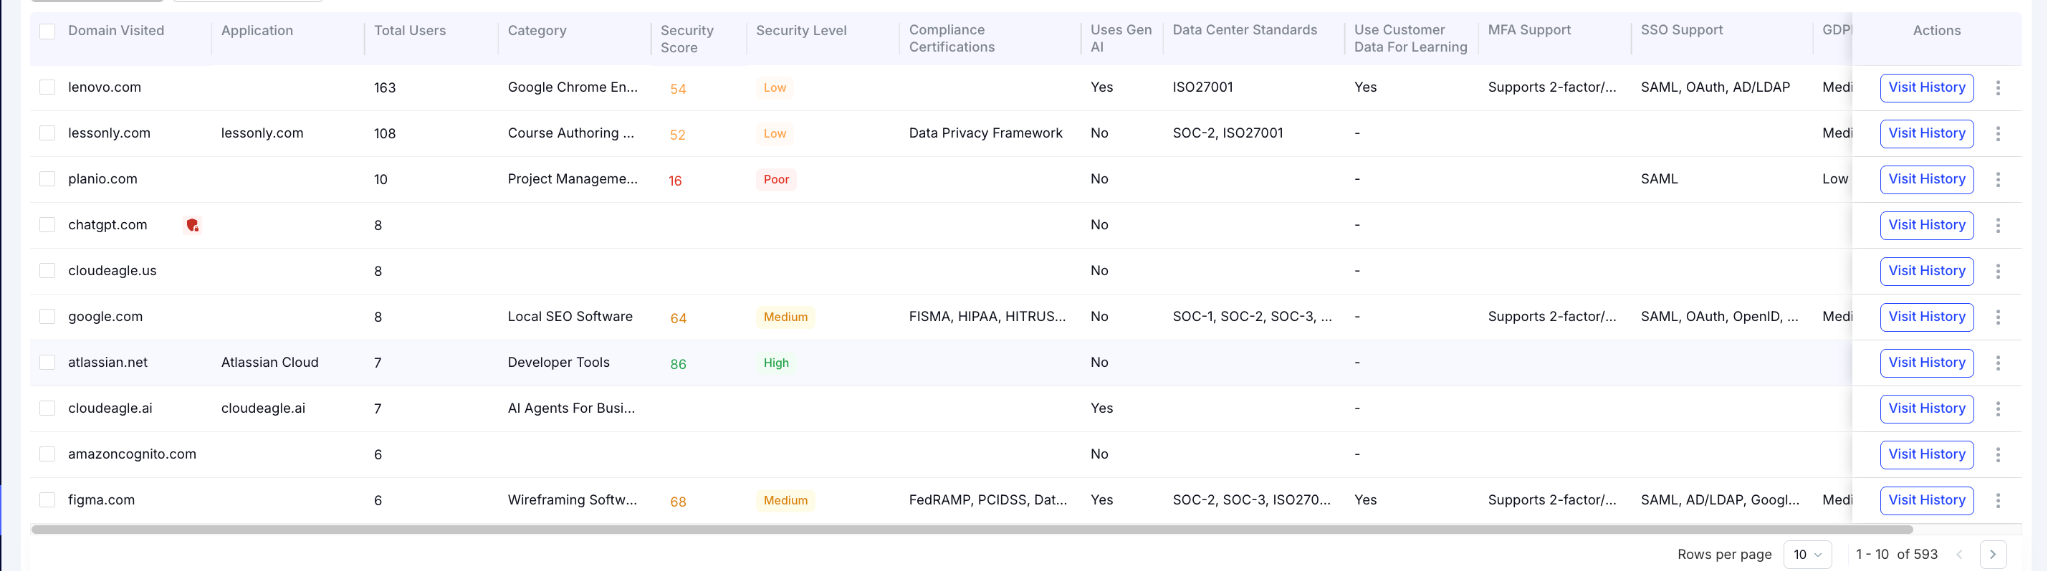
Task: Click the Data Center Standards column header
Action: click(x=1245, y=30)
